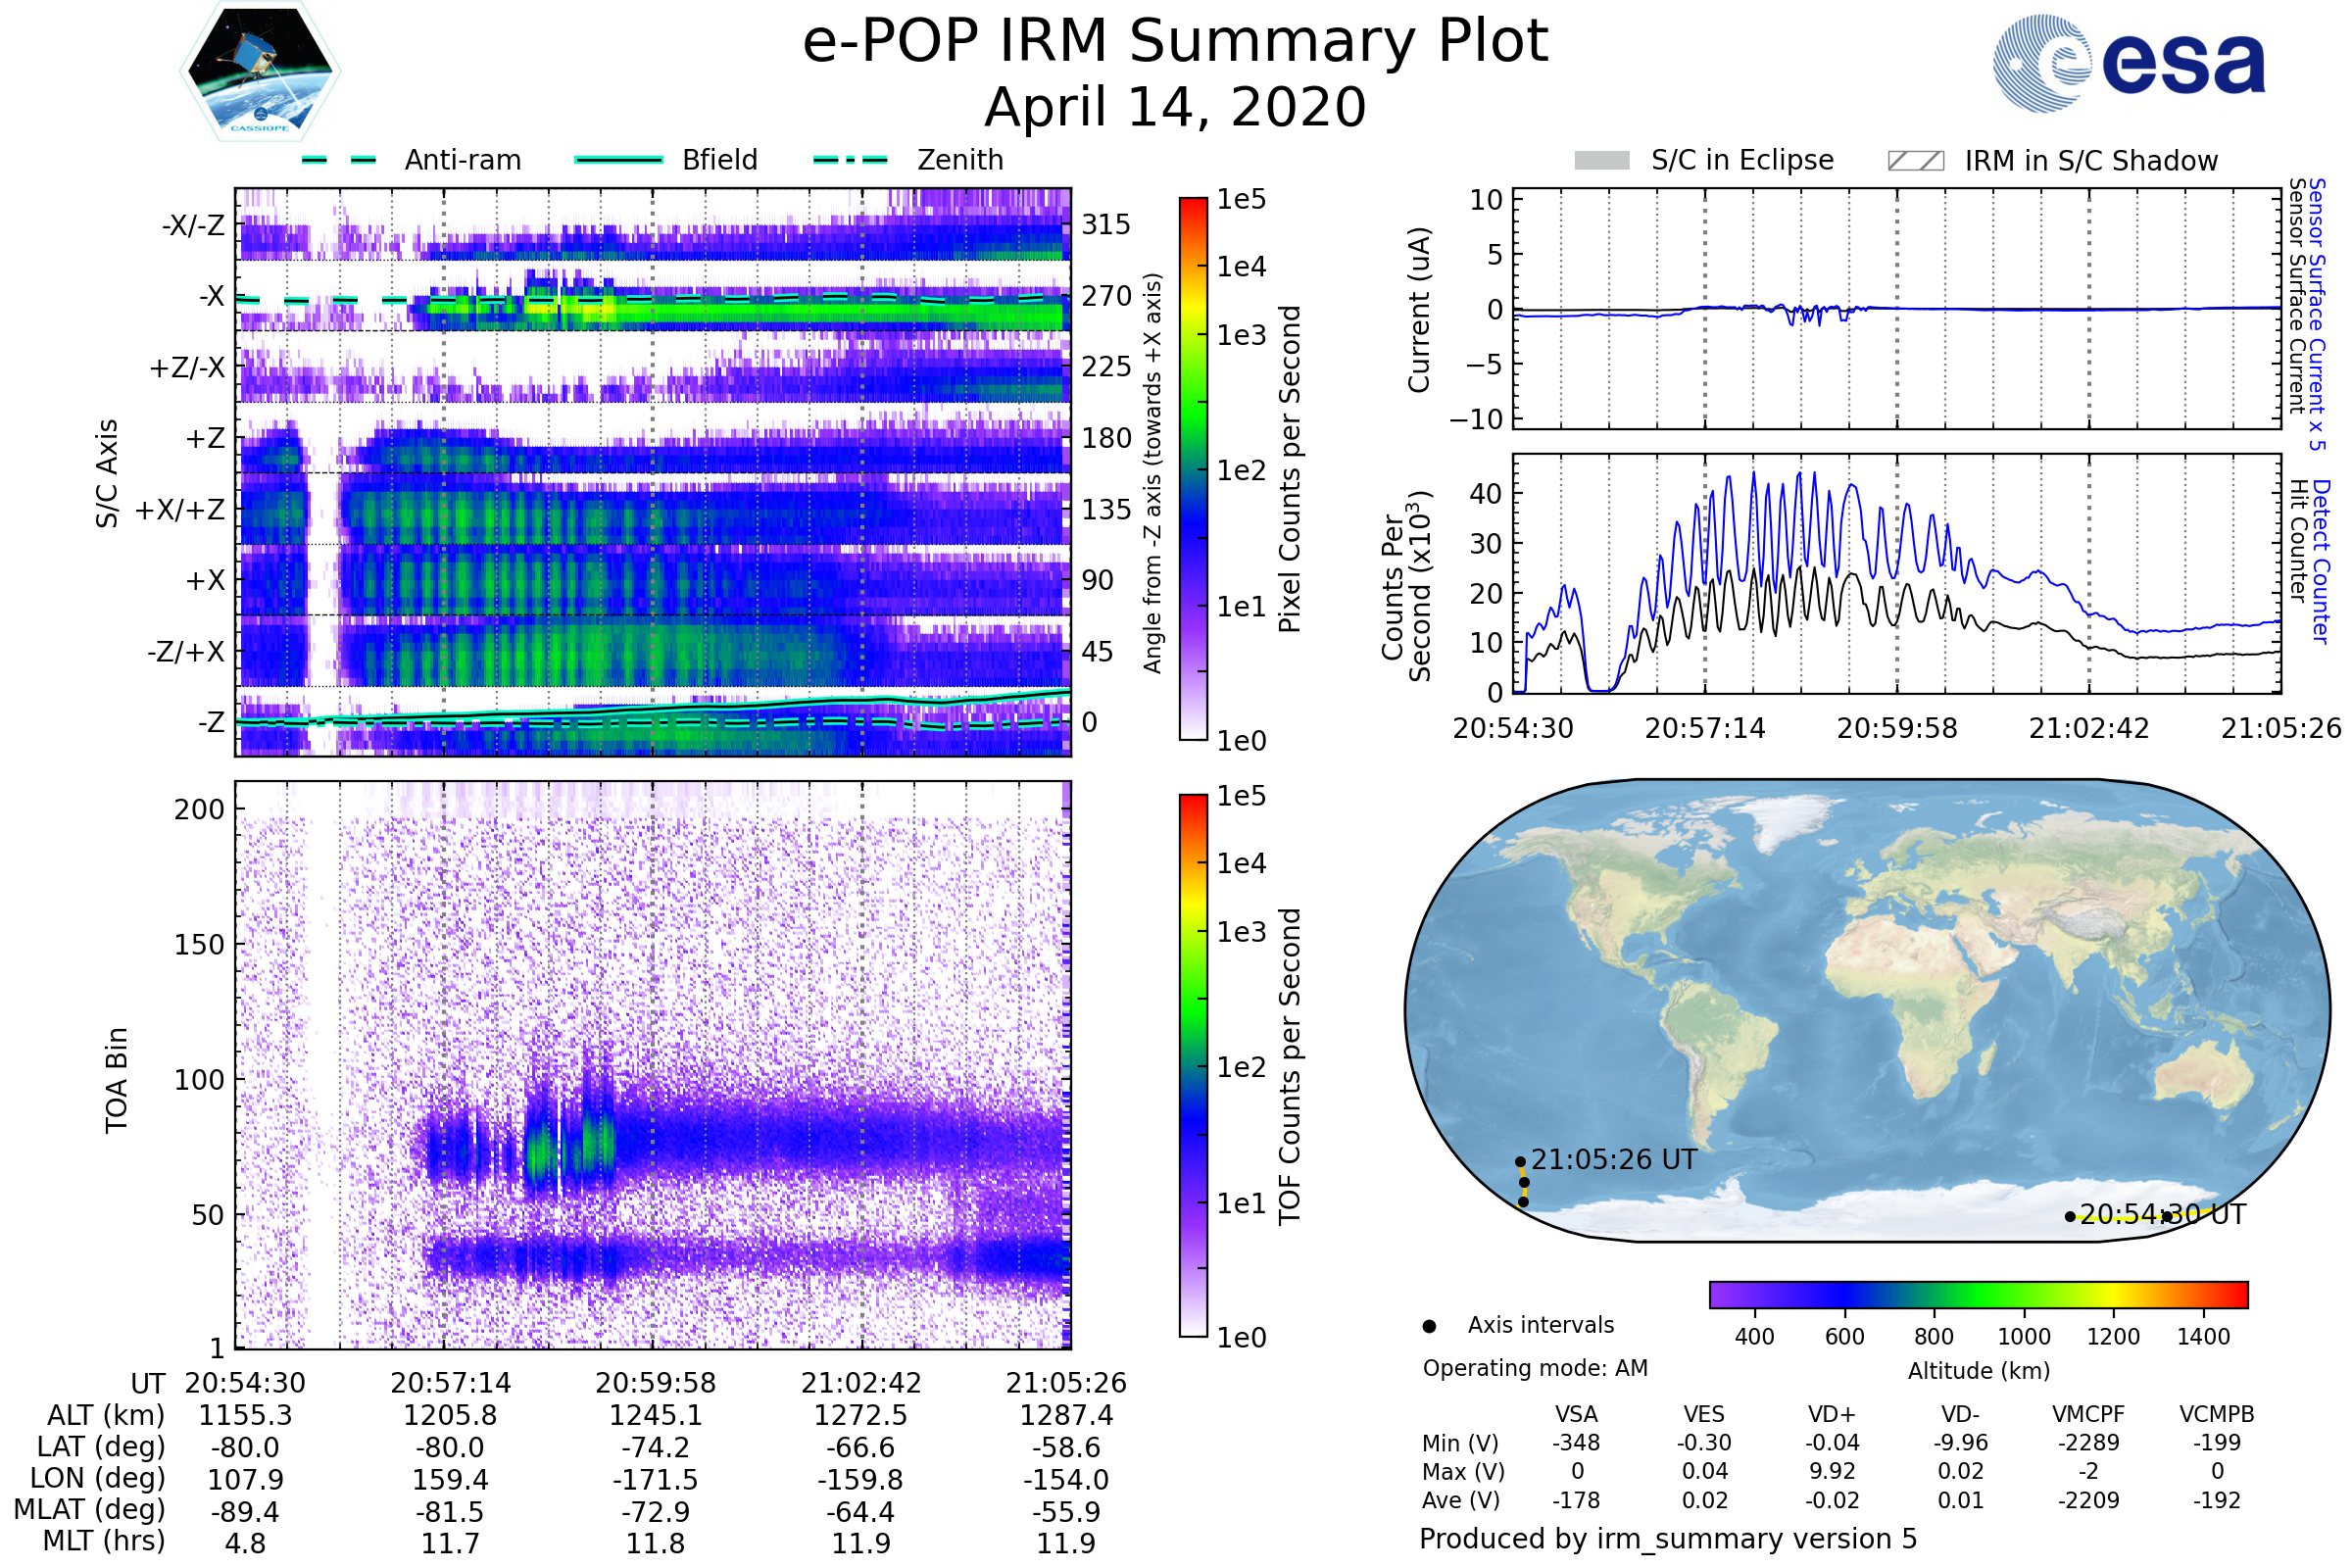Screen dimensions: 2352x1568
Task: Click the Zenith dash-dot legend marker
Action: 850,160
